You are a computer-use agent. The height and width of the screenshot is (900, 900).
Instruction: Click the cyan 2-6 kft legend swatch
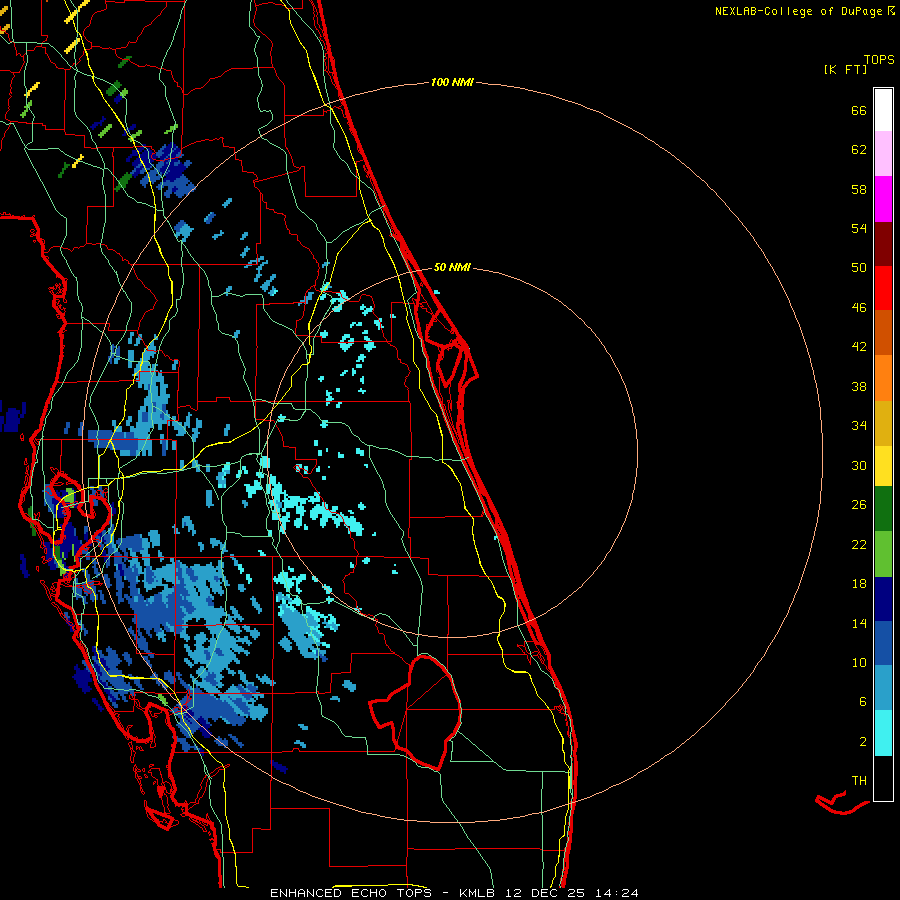coord(883,733)
